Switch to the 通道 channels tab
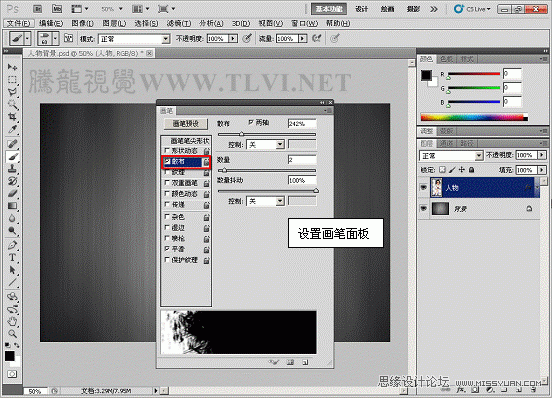The width and height of the screenshot is (552, 398). tap(446, 143)
